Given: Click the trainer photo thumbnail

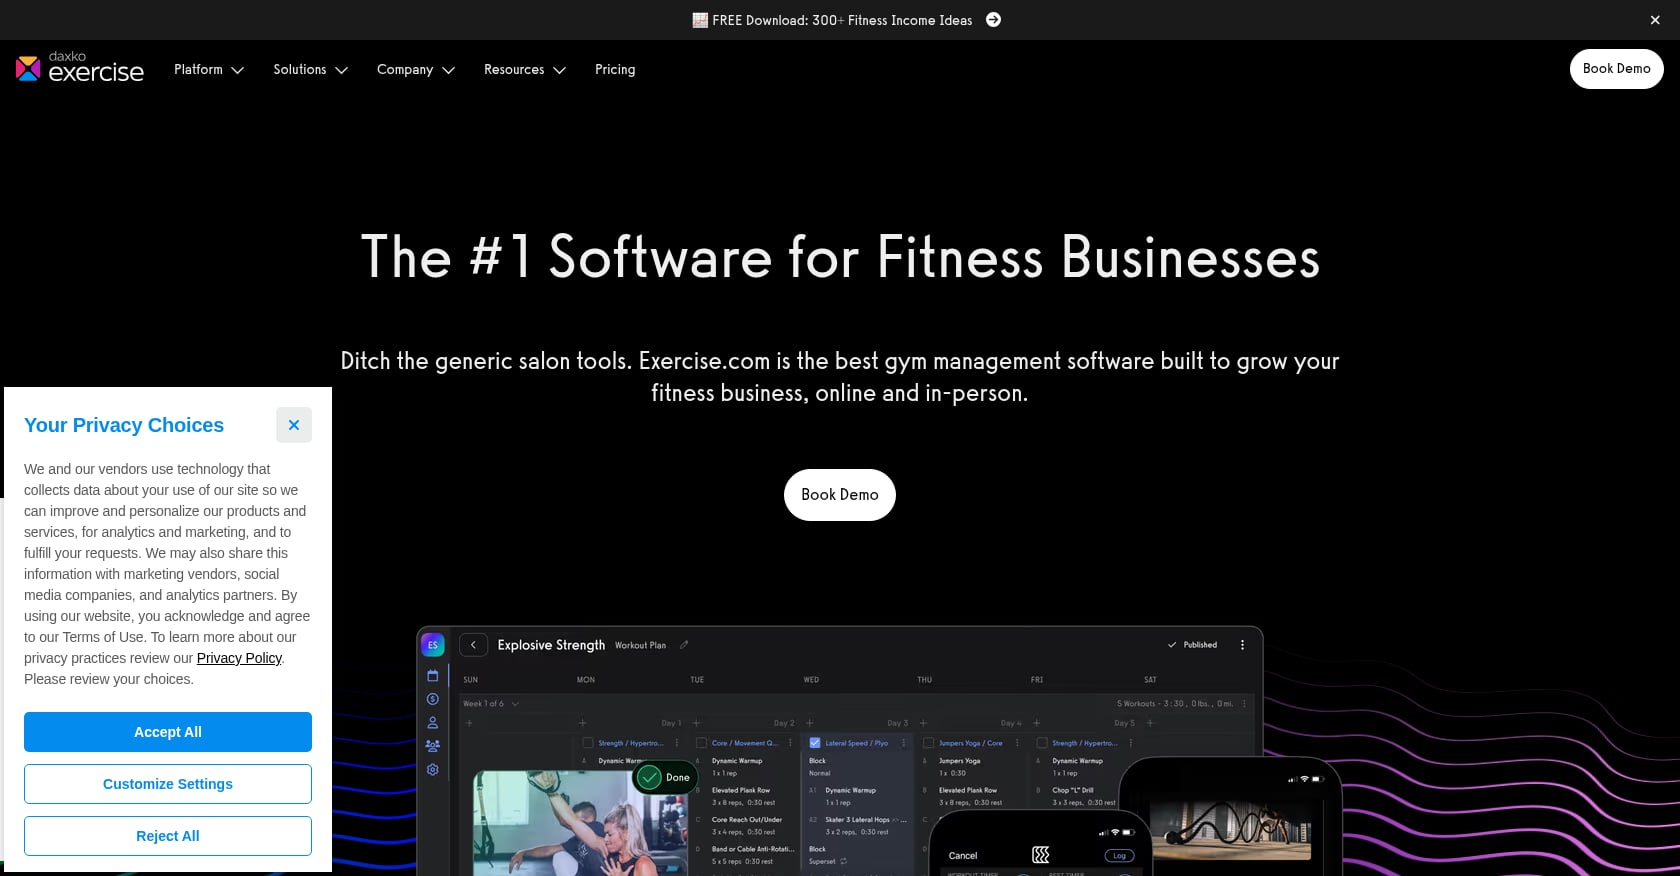Looking at the screenshot, I should pos(580,824).
